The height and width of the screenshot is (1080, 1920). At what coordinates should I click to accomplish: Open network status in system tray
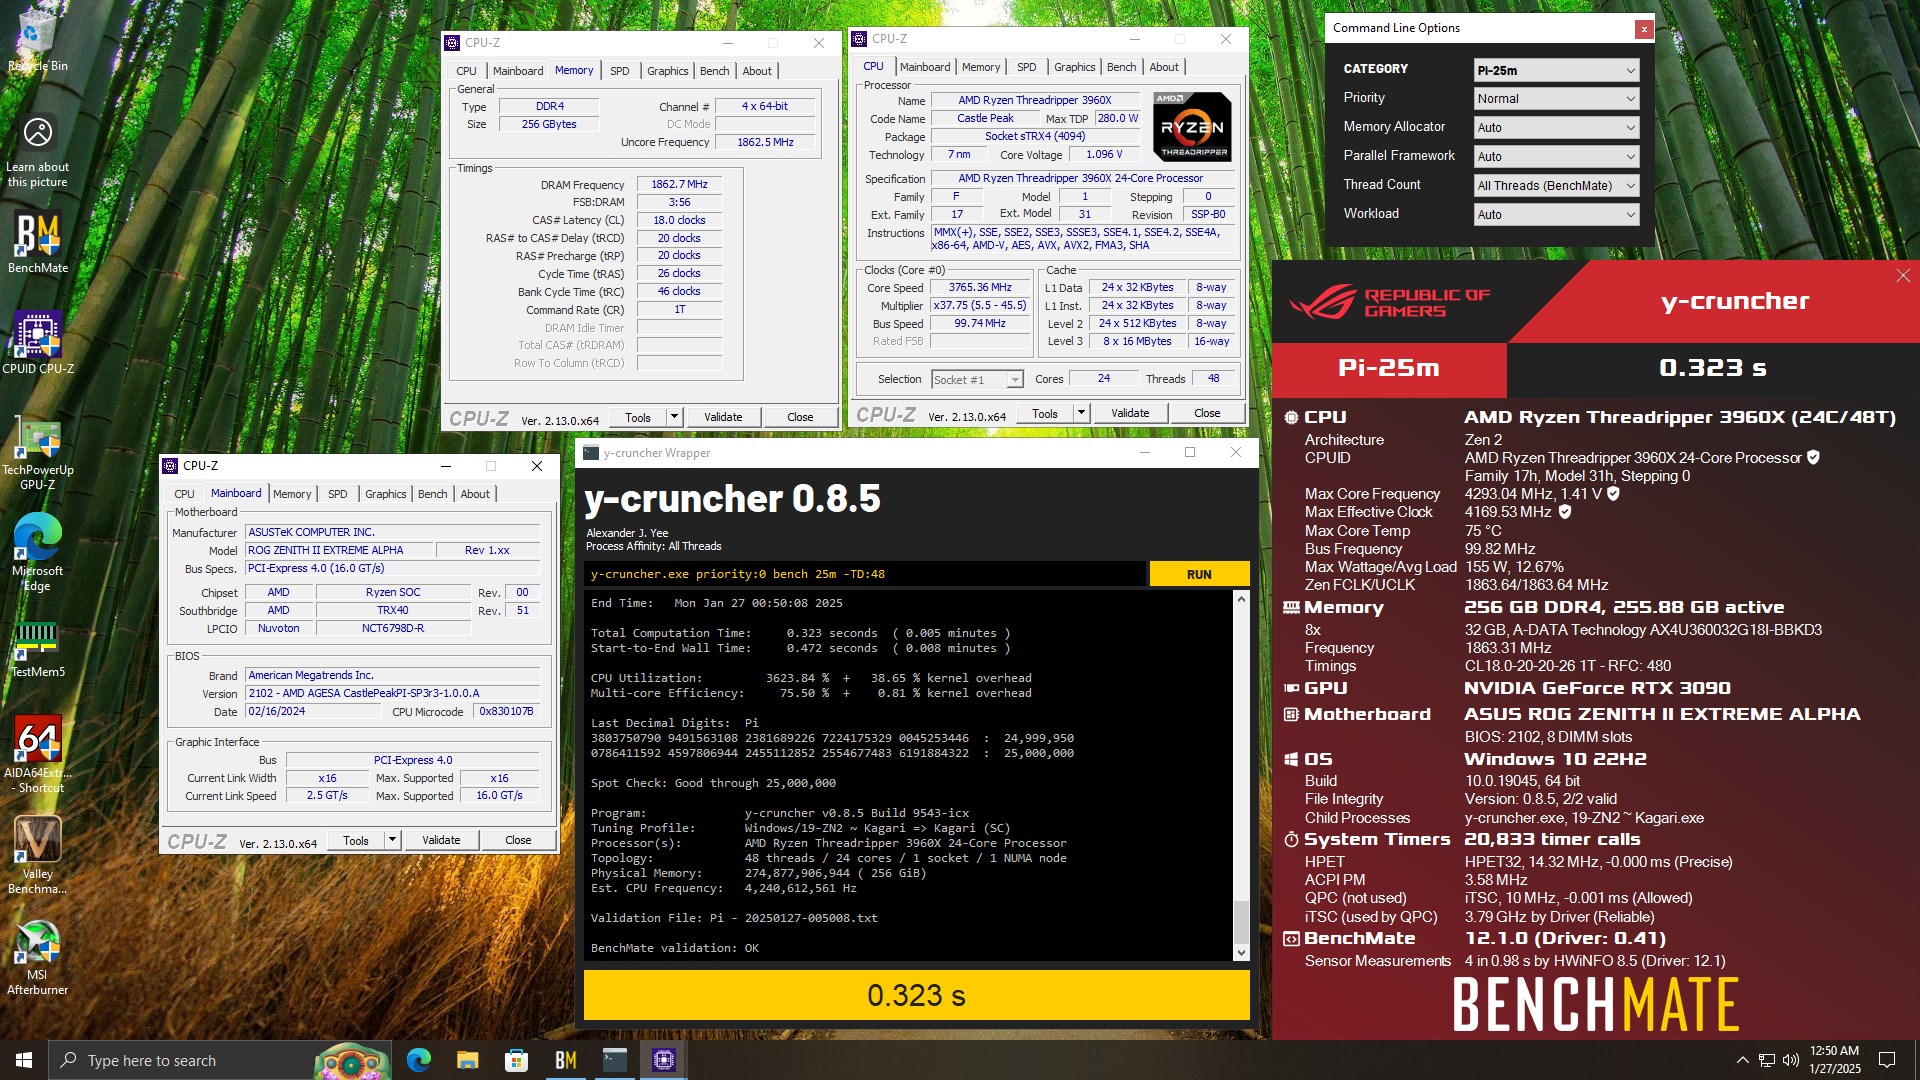[1767, 1060]
